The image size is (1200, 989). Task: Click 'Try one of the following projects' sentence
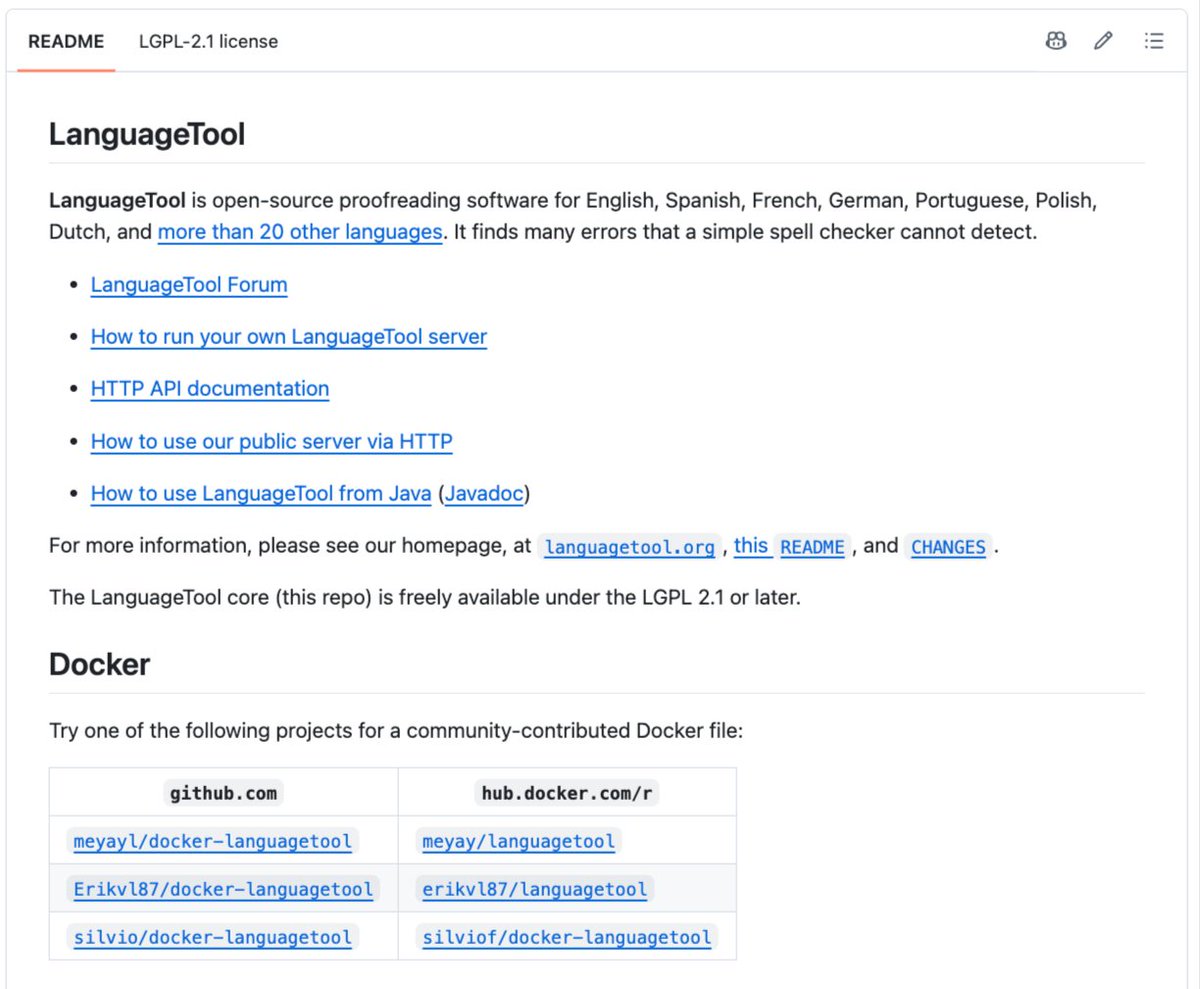click(x=396, y=731)
